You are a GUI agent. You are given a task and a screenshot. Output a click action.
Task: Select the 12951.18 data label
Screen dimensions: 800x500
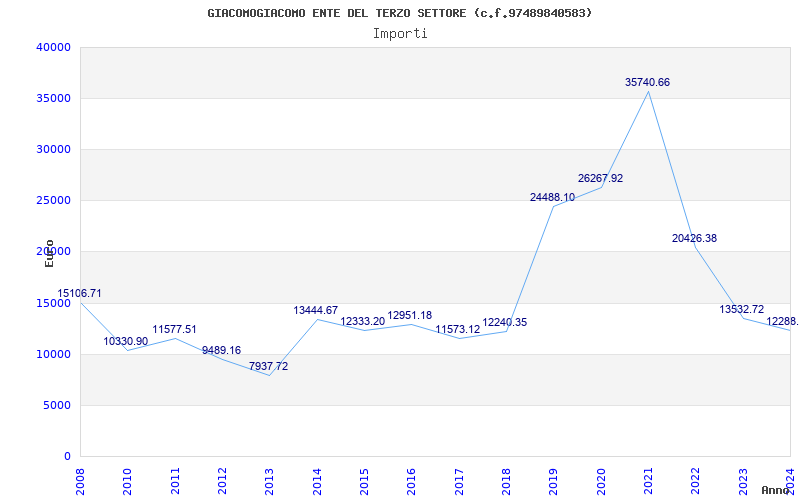pos(410,315)
